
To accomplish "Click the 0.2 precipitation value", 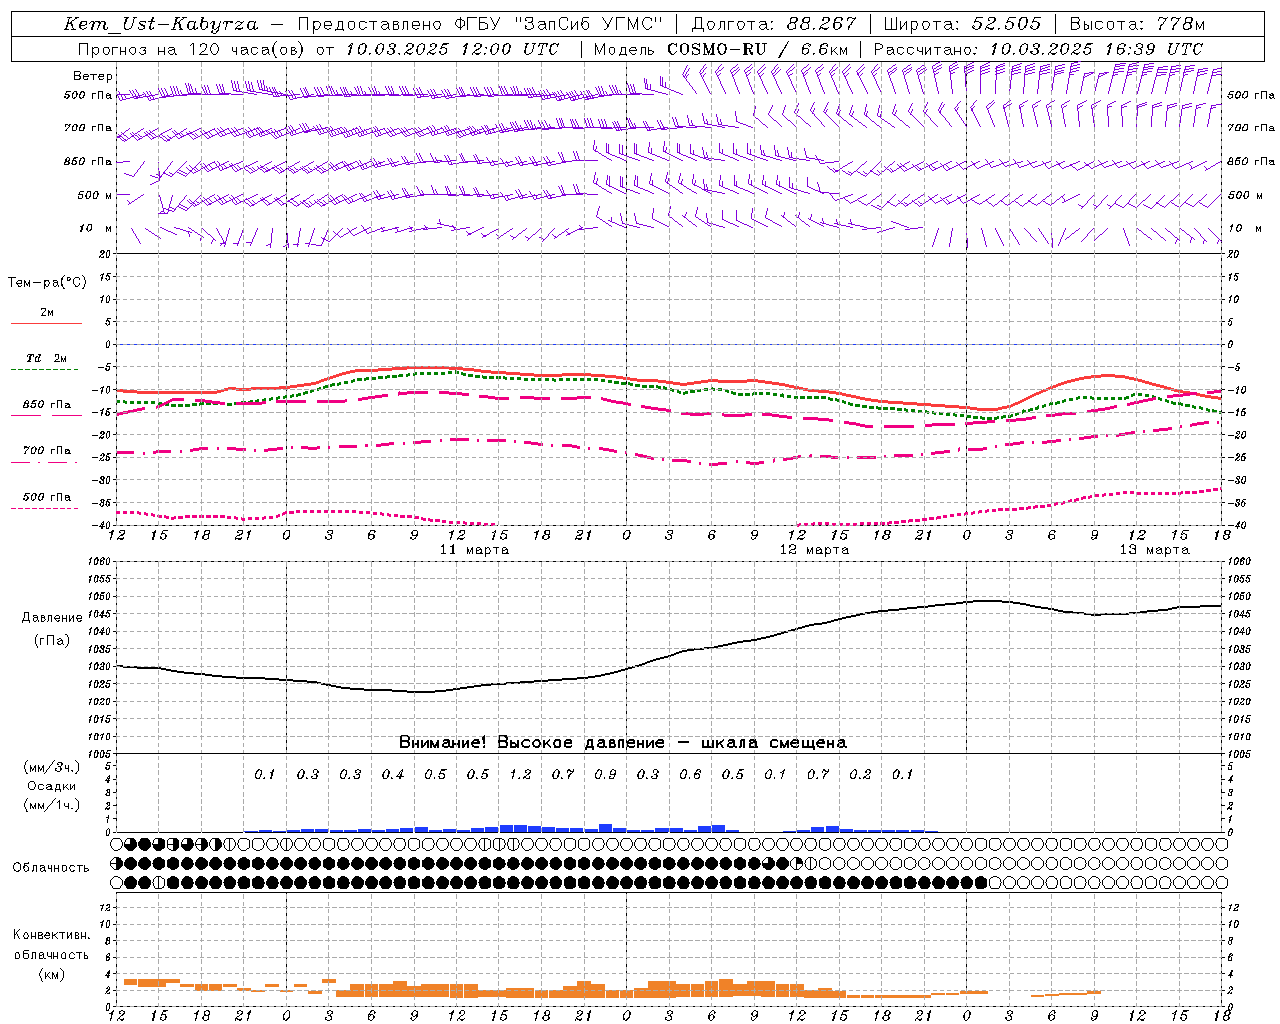I will coord(860,774).
